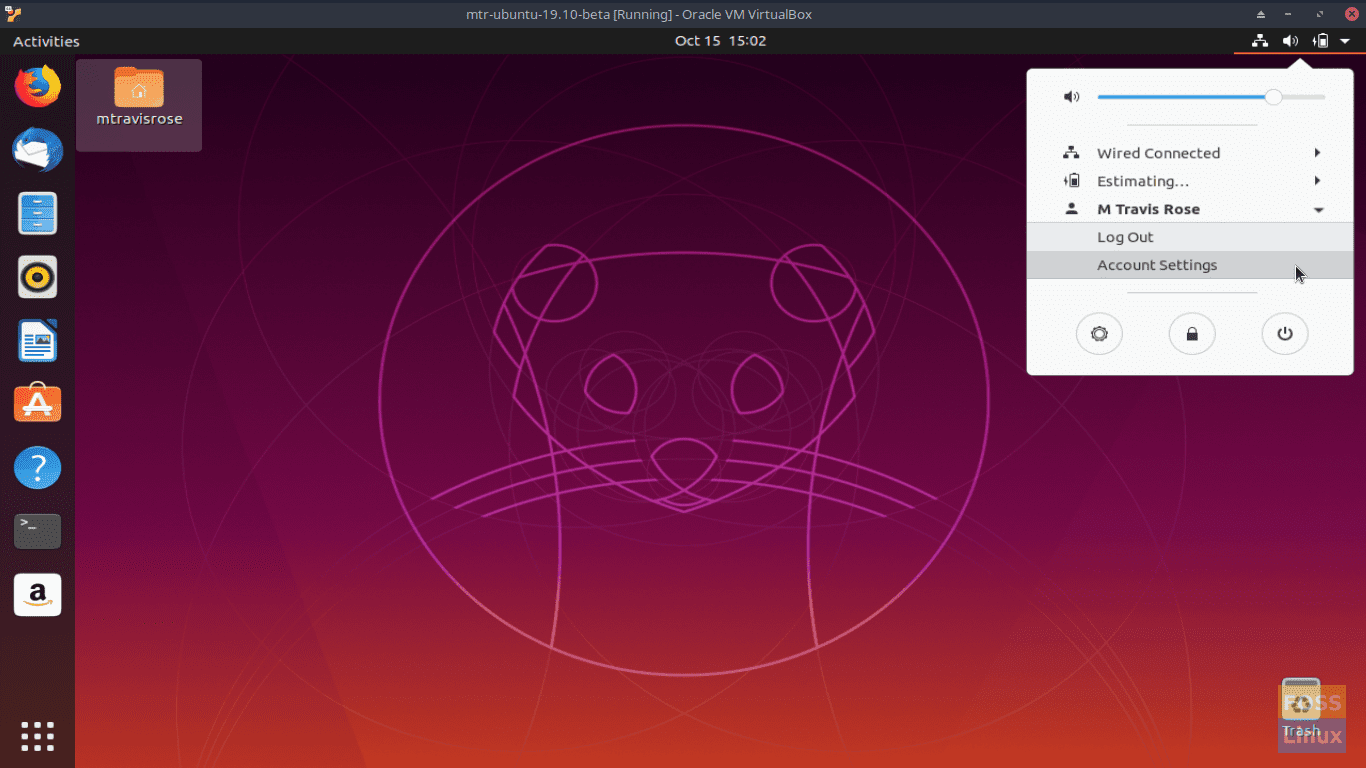Click the network icon in top bar

coord(1260,41)
